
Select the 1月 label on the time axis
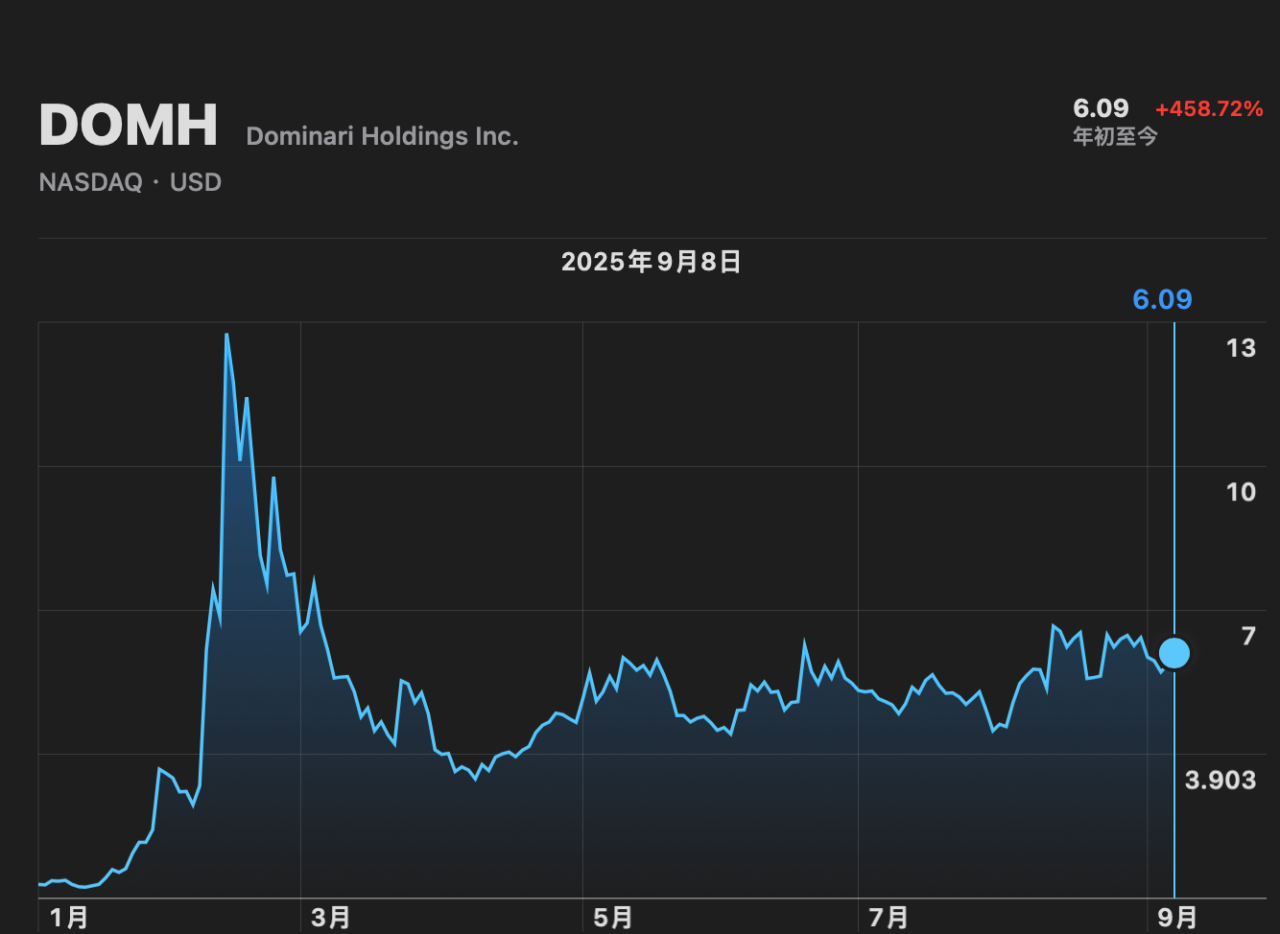(x=68, y=917)
